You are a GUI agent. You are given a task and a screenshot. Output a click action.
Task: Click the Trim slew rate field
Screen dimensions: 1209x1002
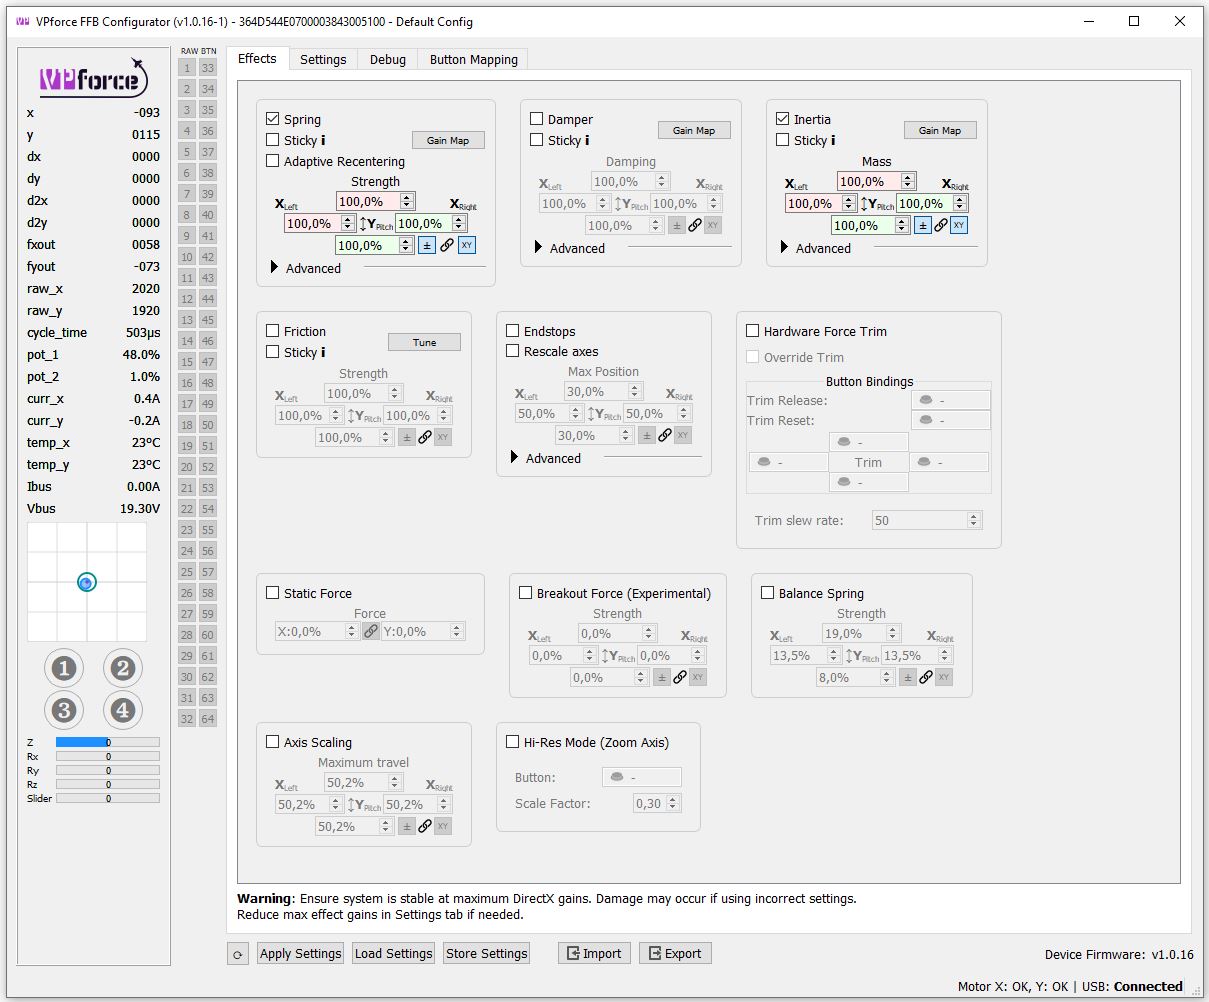pos(927,520)
